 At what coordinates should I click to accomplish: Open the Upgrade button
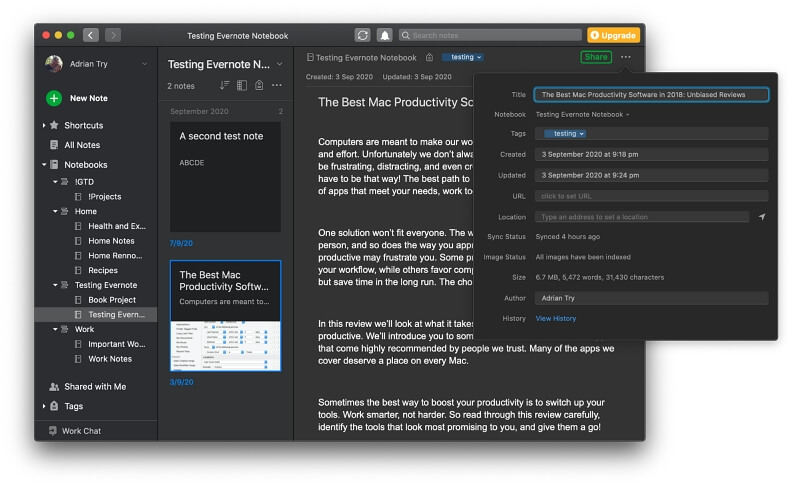pyautogui.click(x=613, y=35)
